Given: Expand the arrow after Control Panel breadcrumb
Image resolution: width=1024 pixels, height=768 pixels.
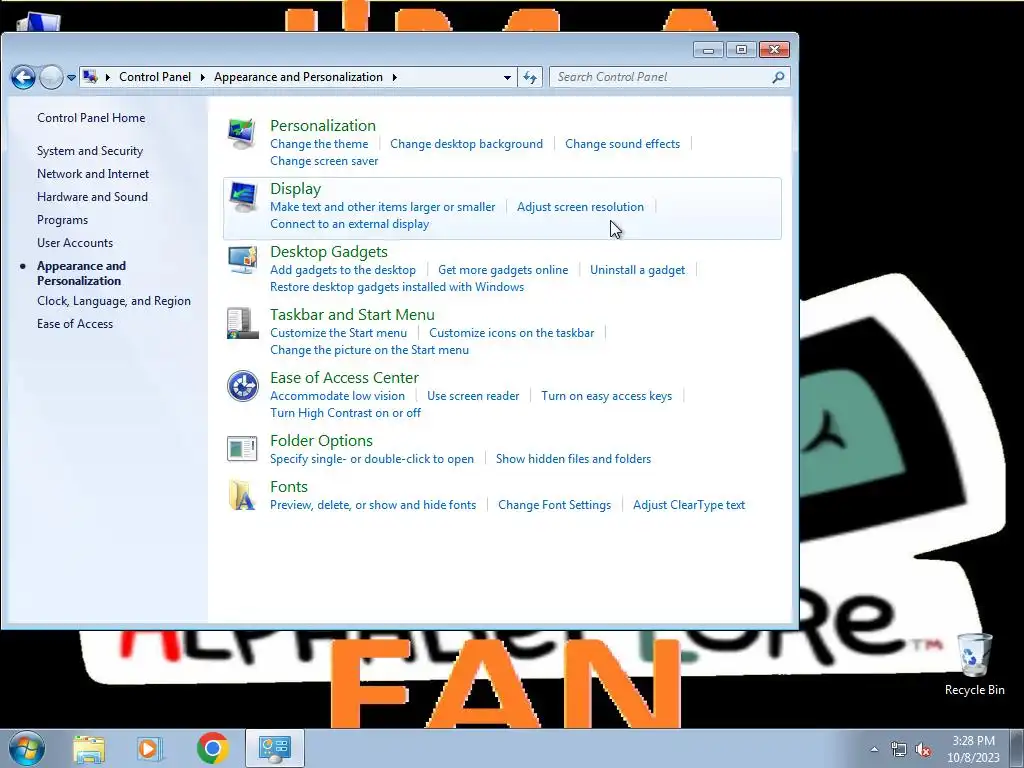Looking at the screenshot, I should coord(202,77).
